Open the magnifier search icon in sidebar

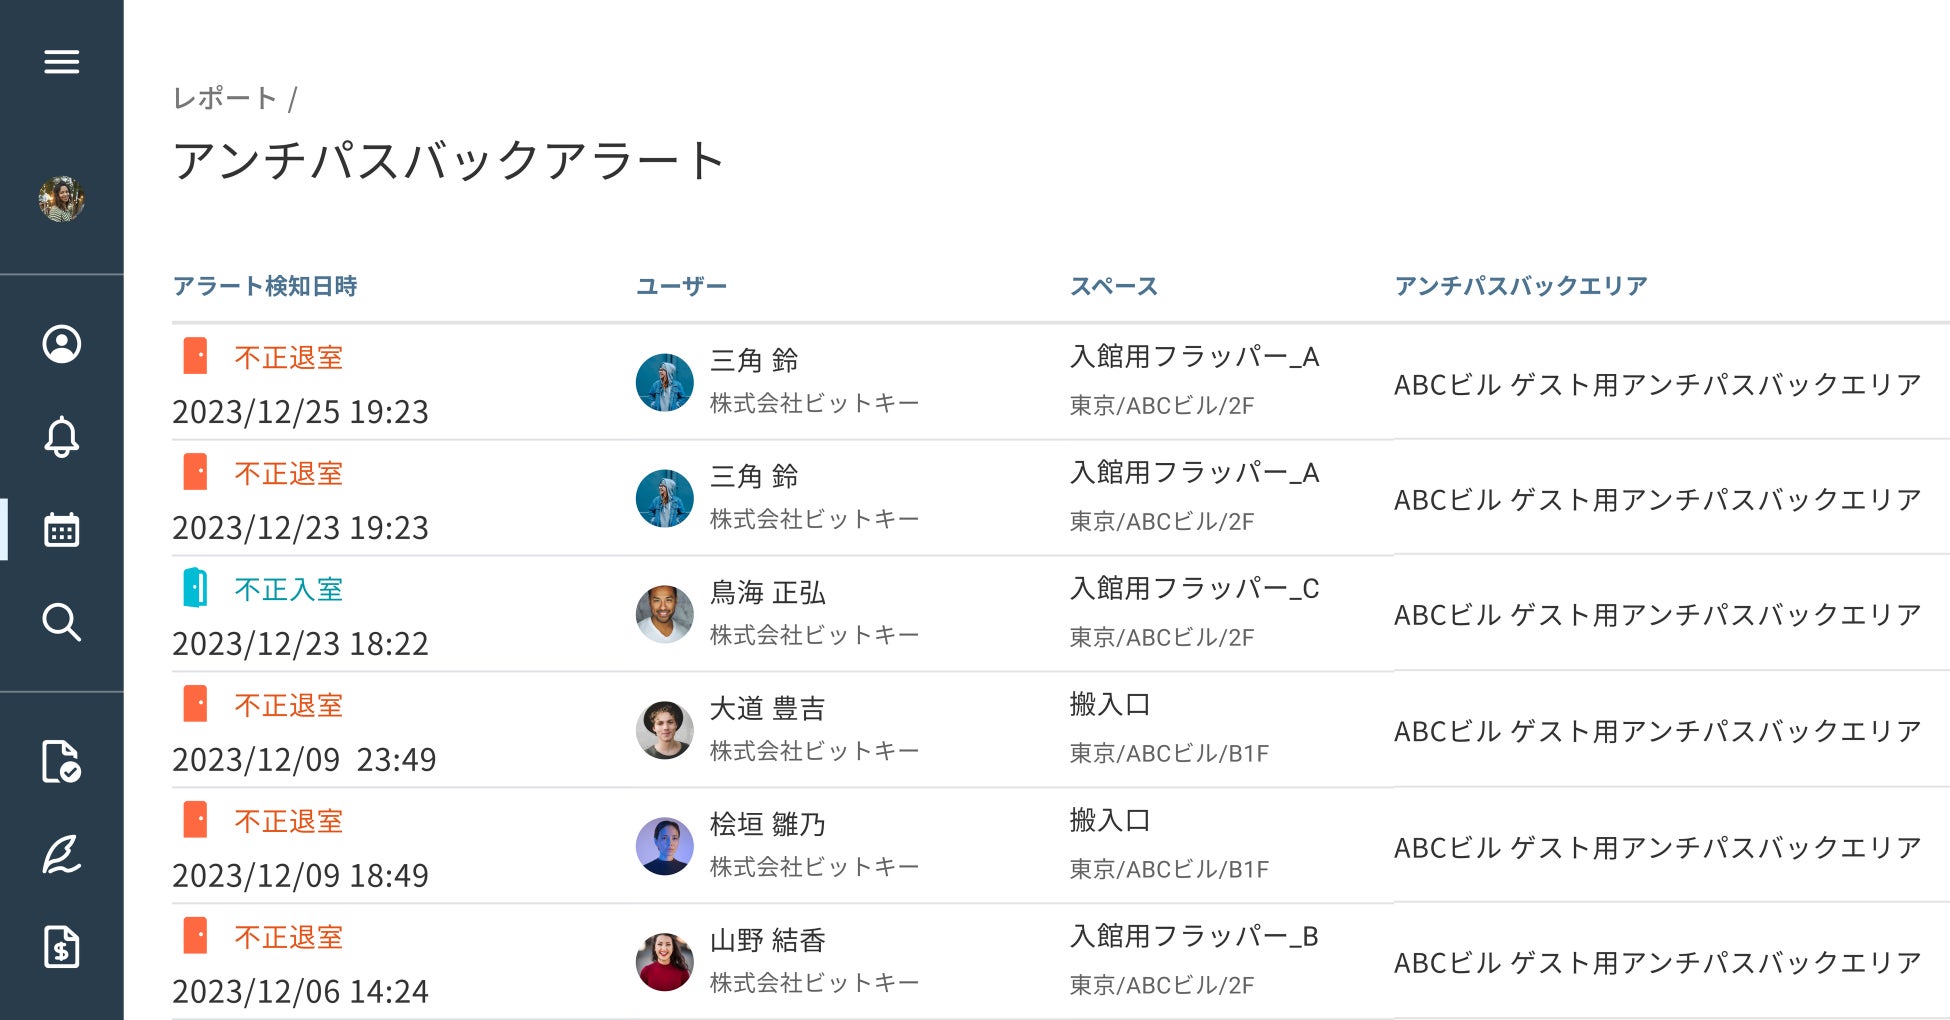pyautogui.click(x=61, y=622)
